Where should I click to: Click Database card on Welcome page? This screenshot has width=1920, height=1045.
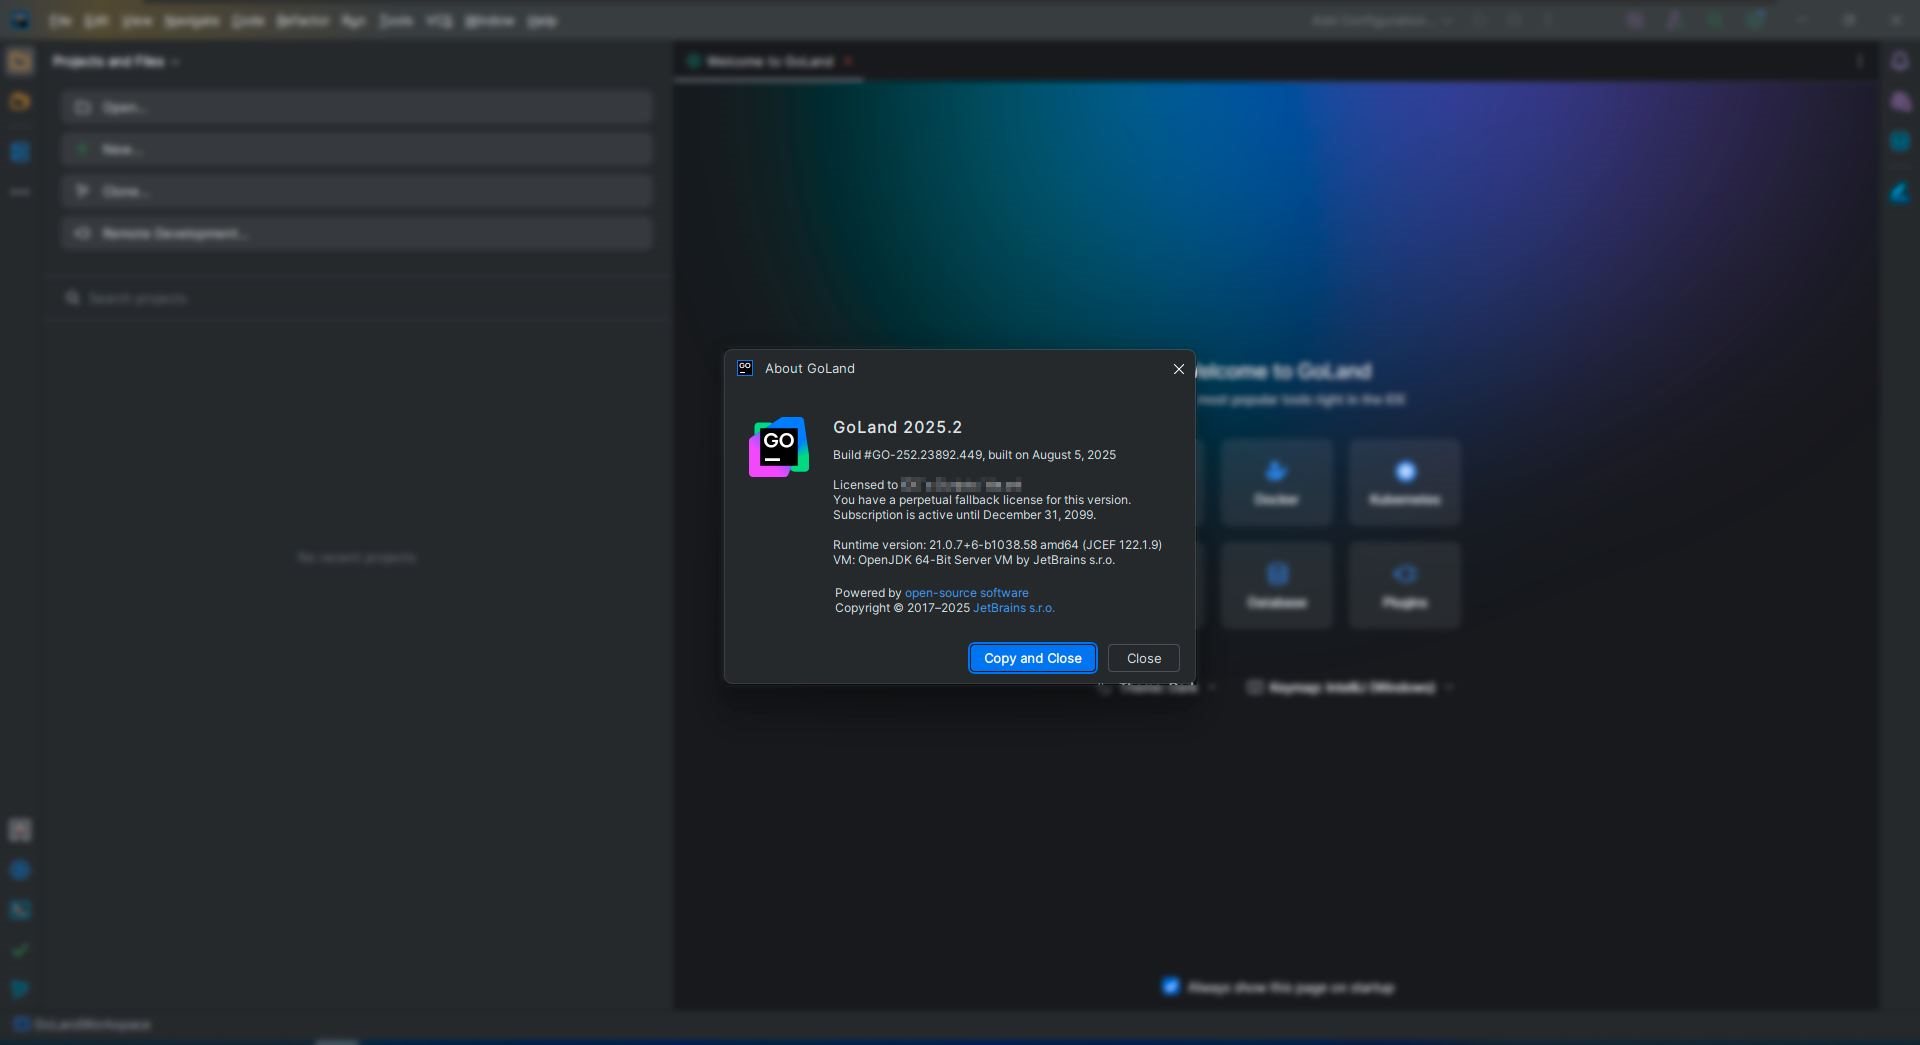coord(1277,586)
